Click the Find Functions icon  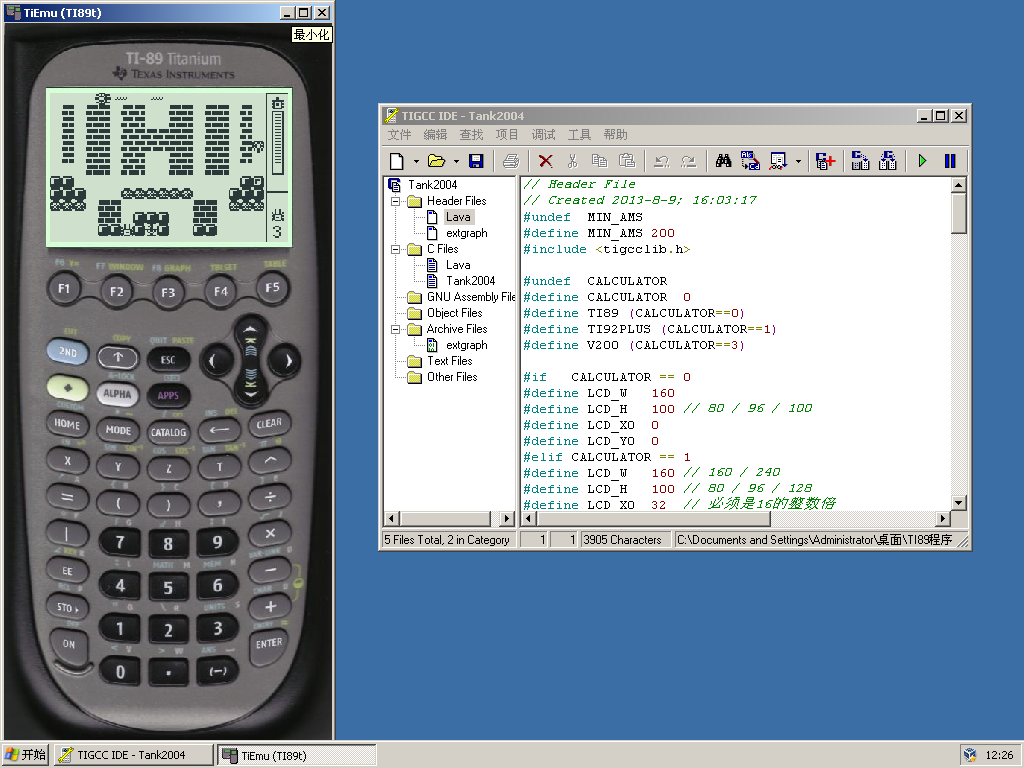tap(778, 161)
